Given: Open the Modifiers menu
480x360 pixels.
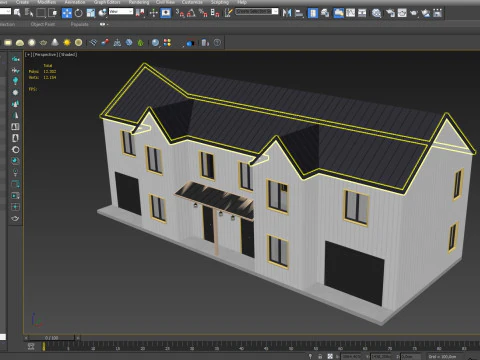Looking at the screenshot, I should pos(47,2).
